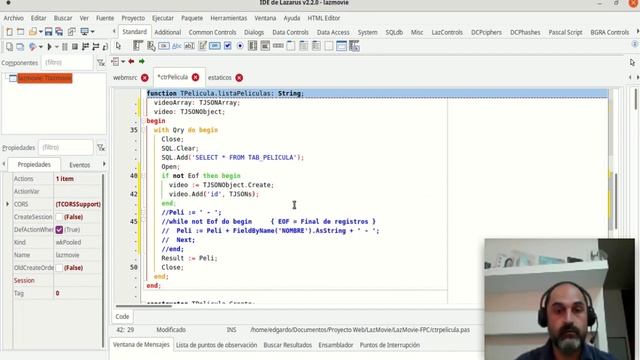
Task: Collapse the code fold at line 40
Action: coord(142,176)
